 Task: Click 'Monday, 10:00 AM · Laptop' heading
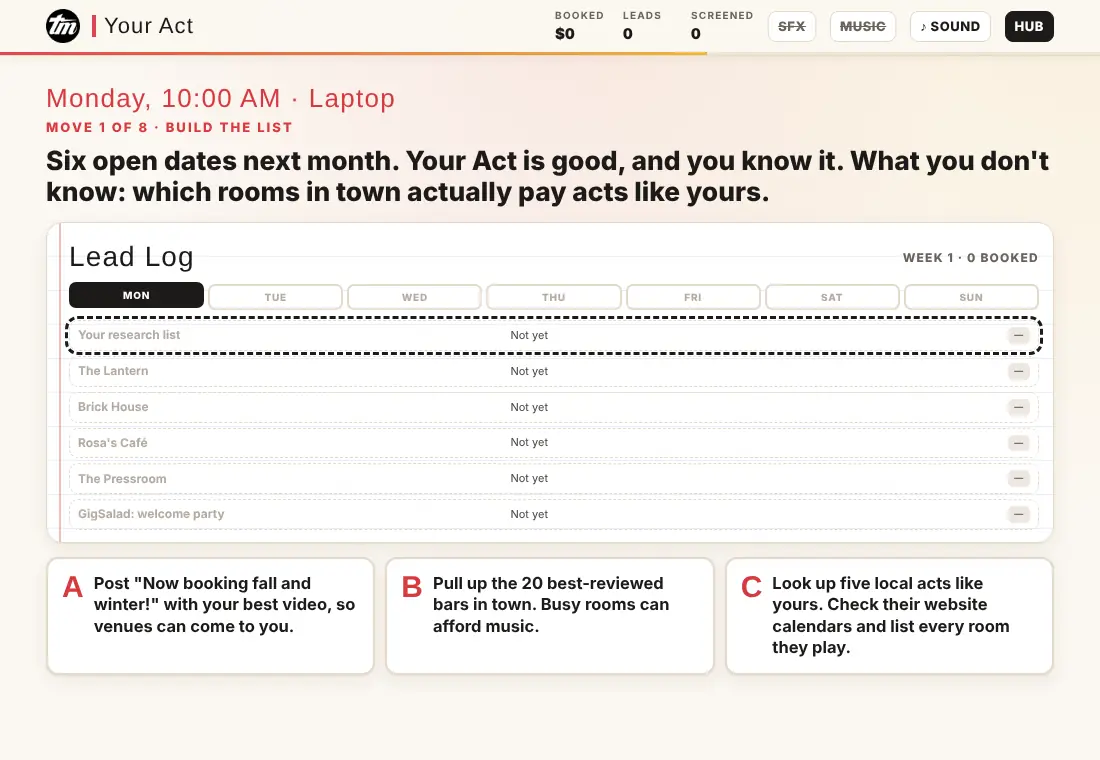point(220,98)
